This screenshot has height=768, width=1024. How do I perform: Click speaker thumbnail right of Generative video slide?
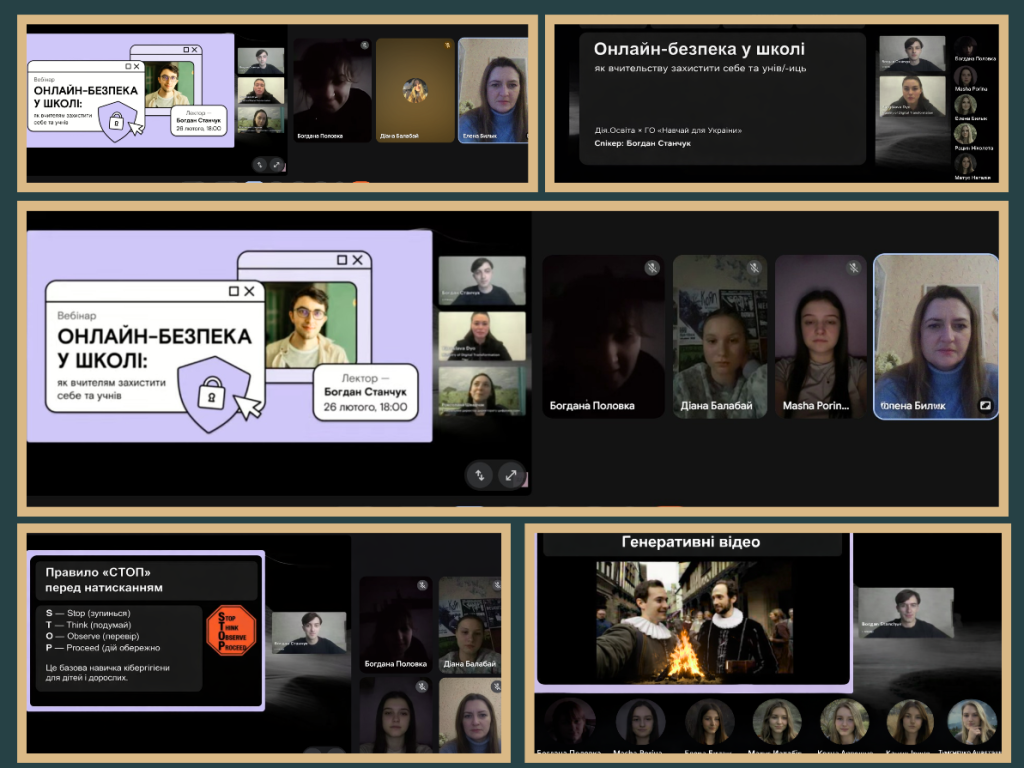905,612
